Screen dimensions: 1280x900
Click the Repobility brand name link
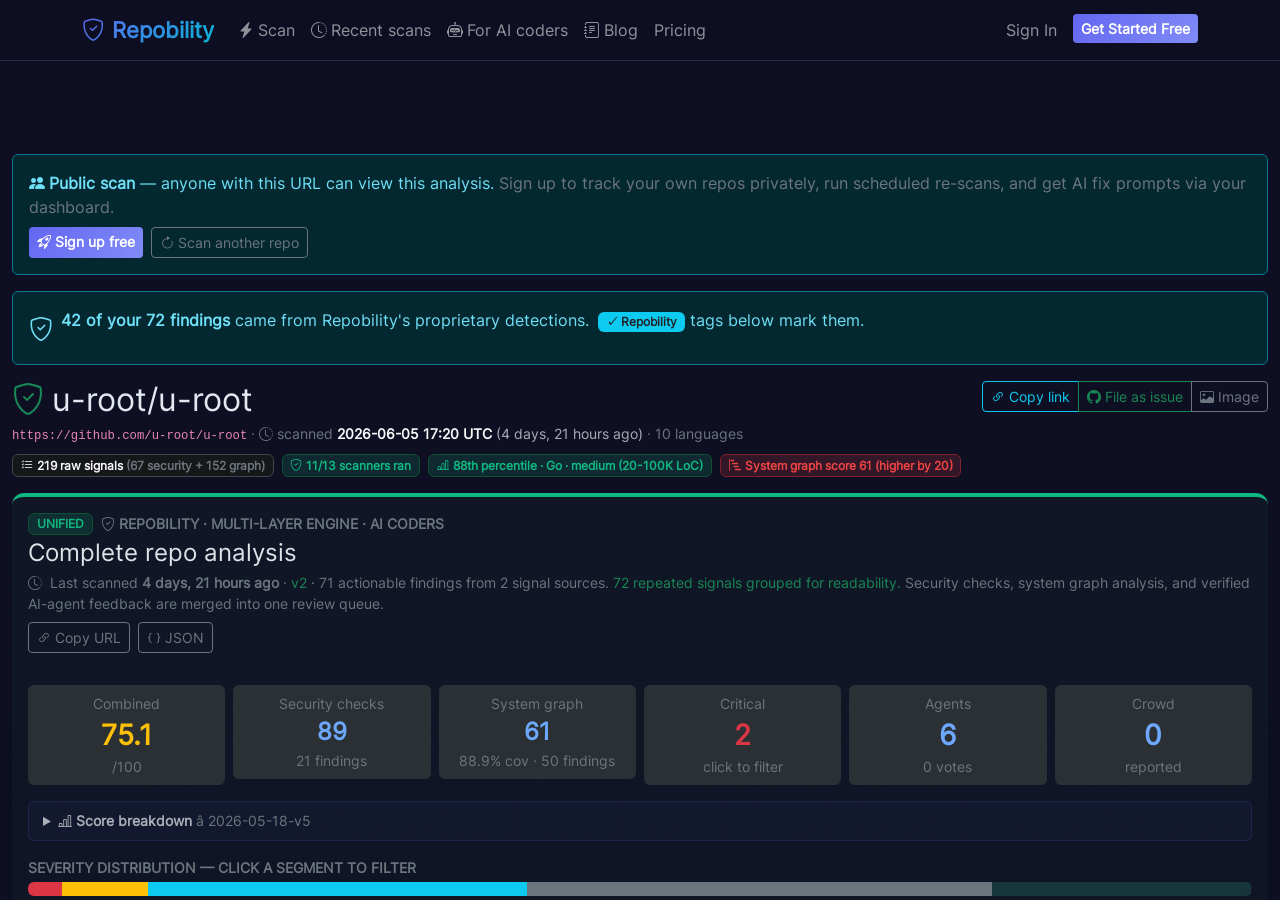pos(163,30)
